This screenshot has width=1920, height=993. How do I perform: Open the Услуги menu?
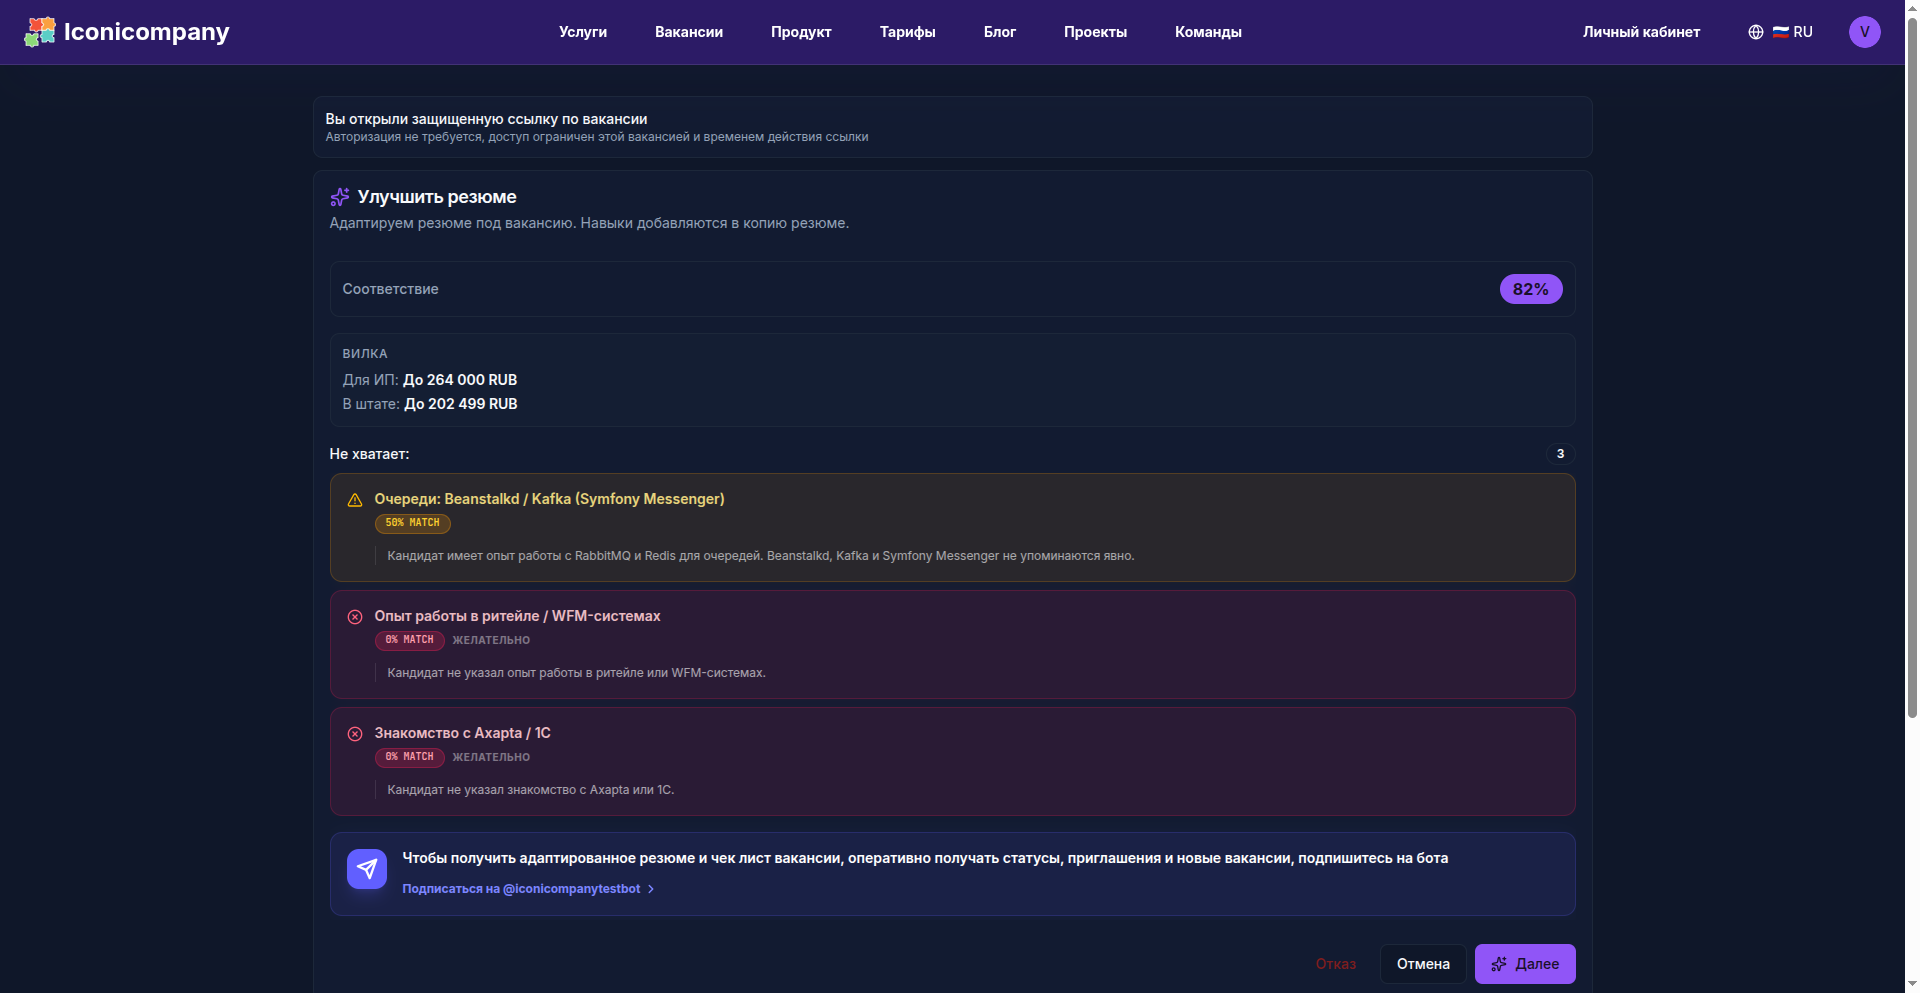point(583,32)
